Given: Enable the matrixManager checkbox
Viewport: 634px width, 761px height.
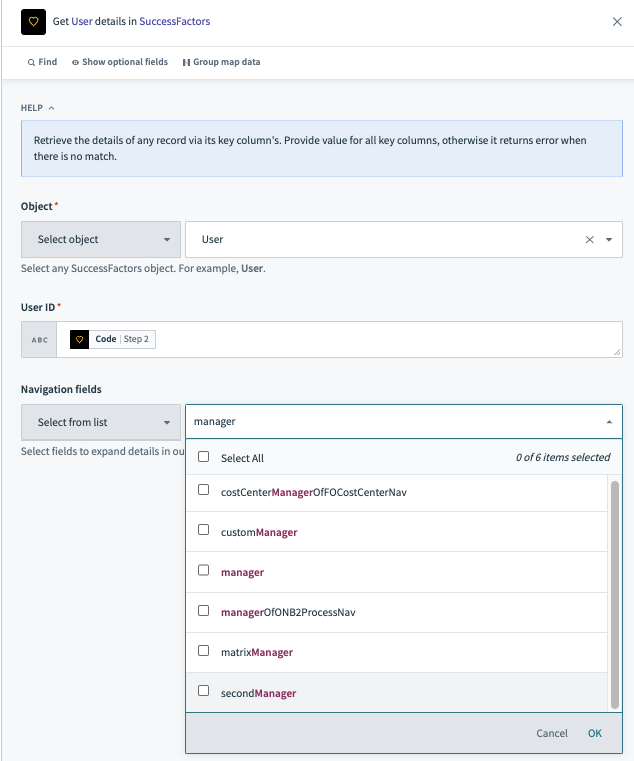Looking at the screenshot, I should click(x=204, y=651).
